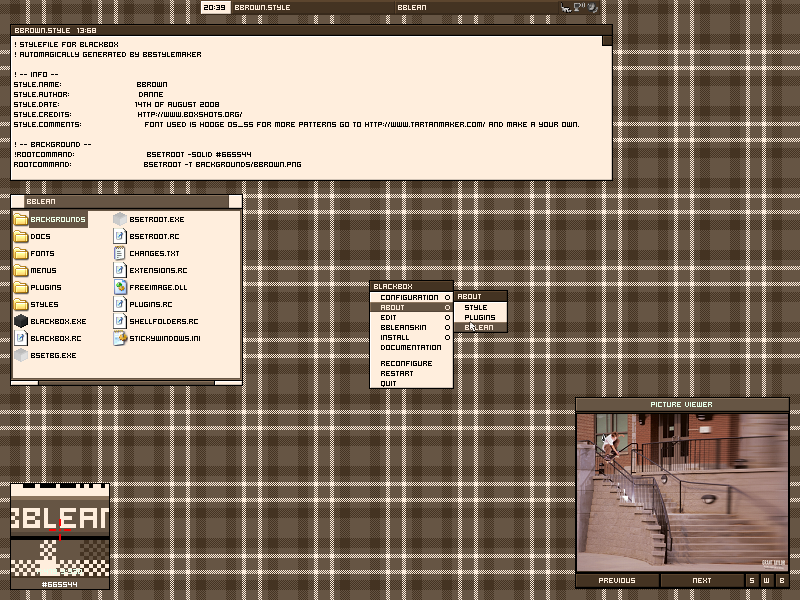Select the changes.txt notepad icon
Screen dimensions: 800x600
(x=120, y=254)
